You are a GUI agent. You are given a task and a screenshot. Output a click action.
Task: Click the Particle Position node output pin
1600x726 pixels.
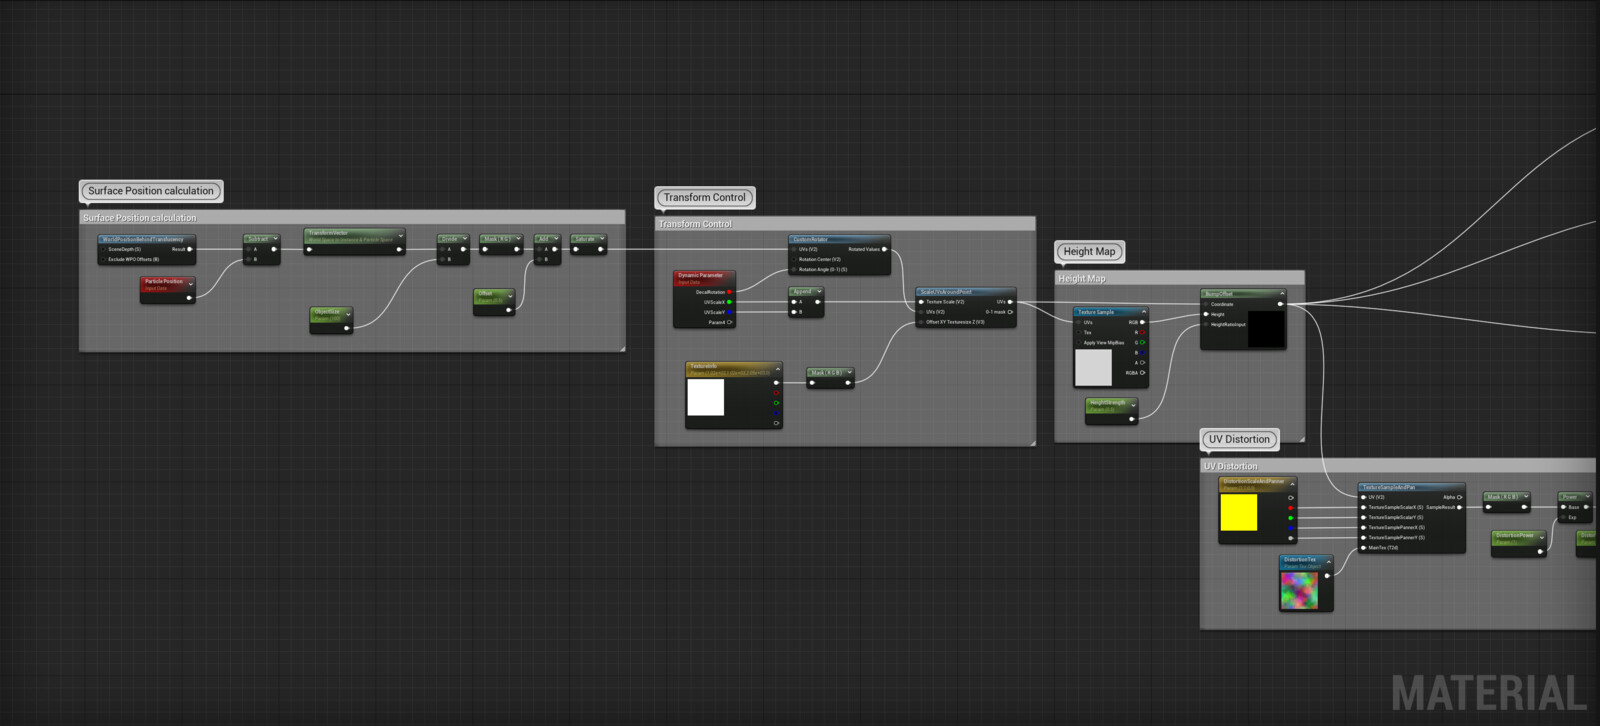point(189,297)
